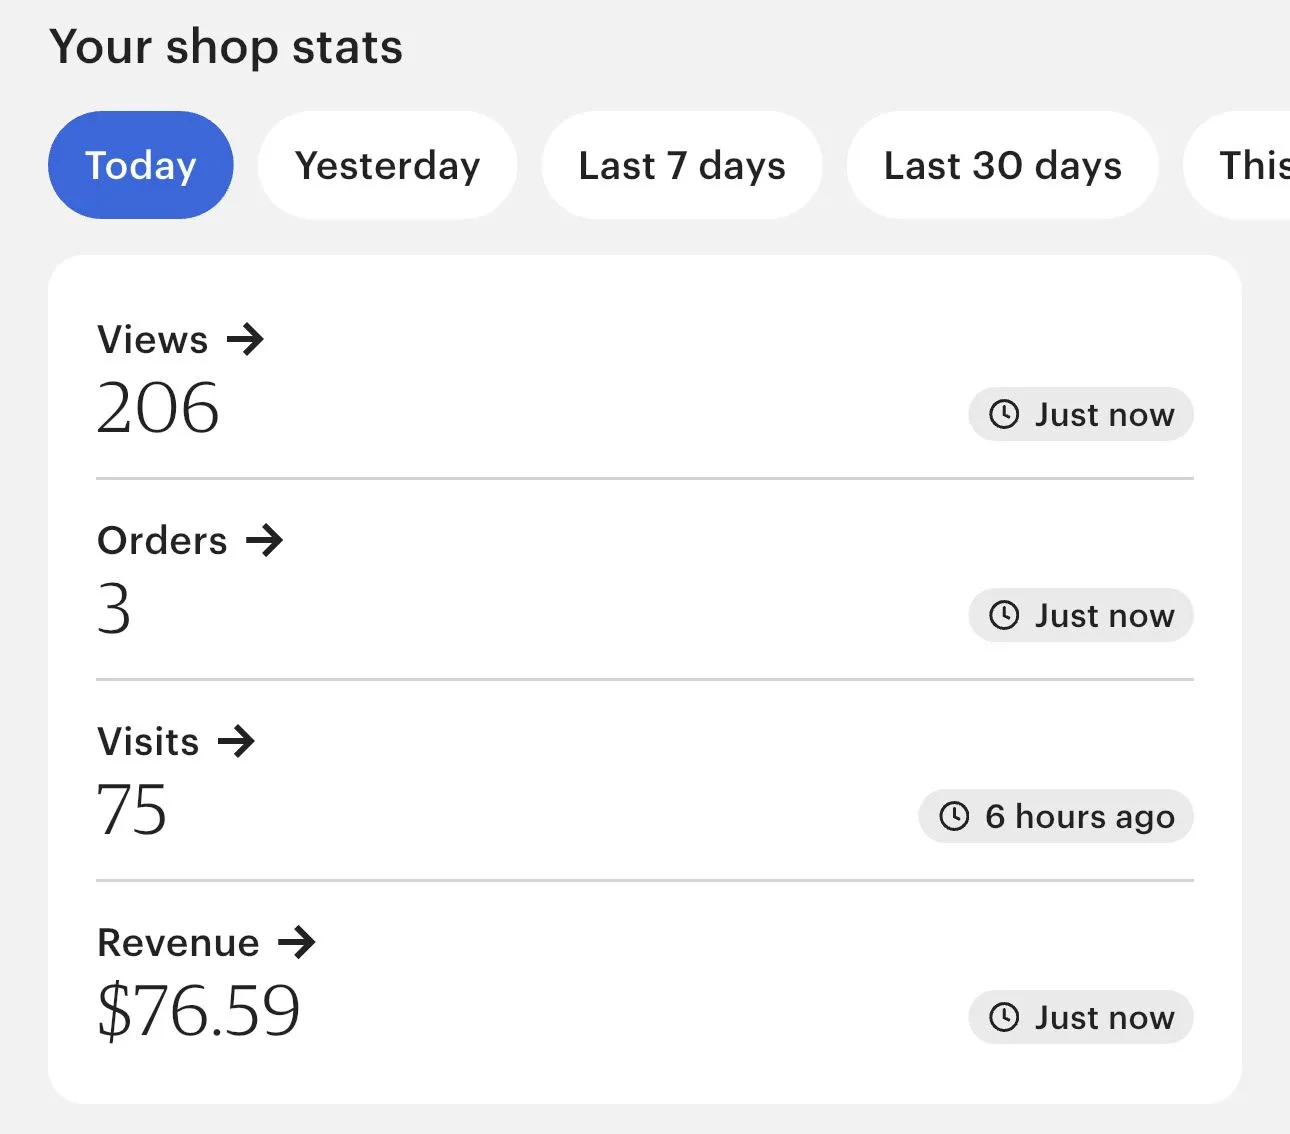Click the $76.59 revenue amount
This screenshot has height=1134, width=1290.
tap(199, 1010)
